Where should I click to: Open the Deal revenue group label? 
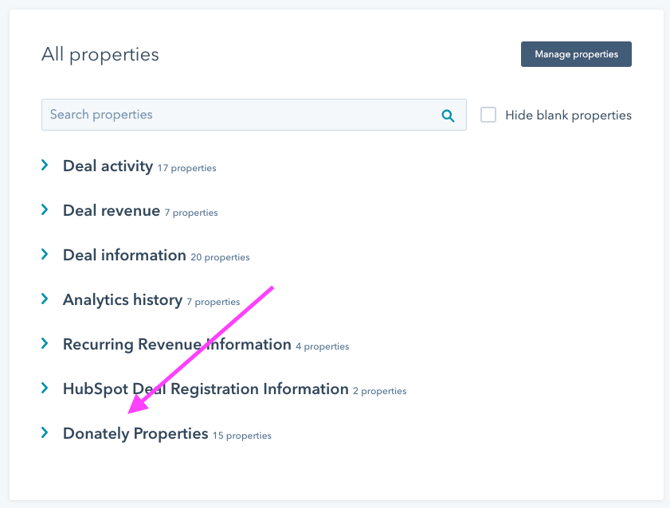click(111, 211)
